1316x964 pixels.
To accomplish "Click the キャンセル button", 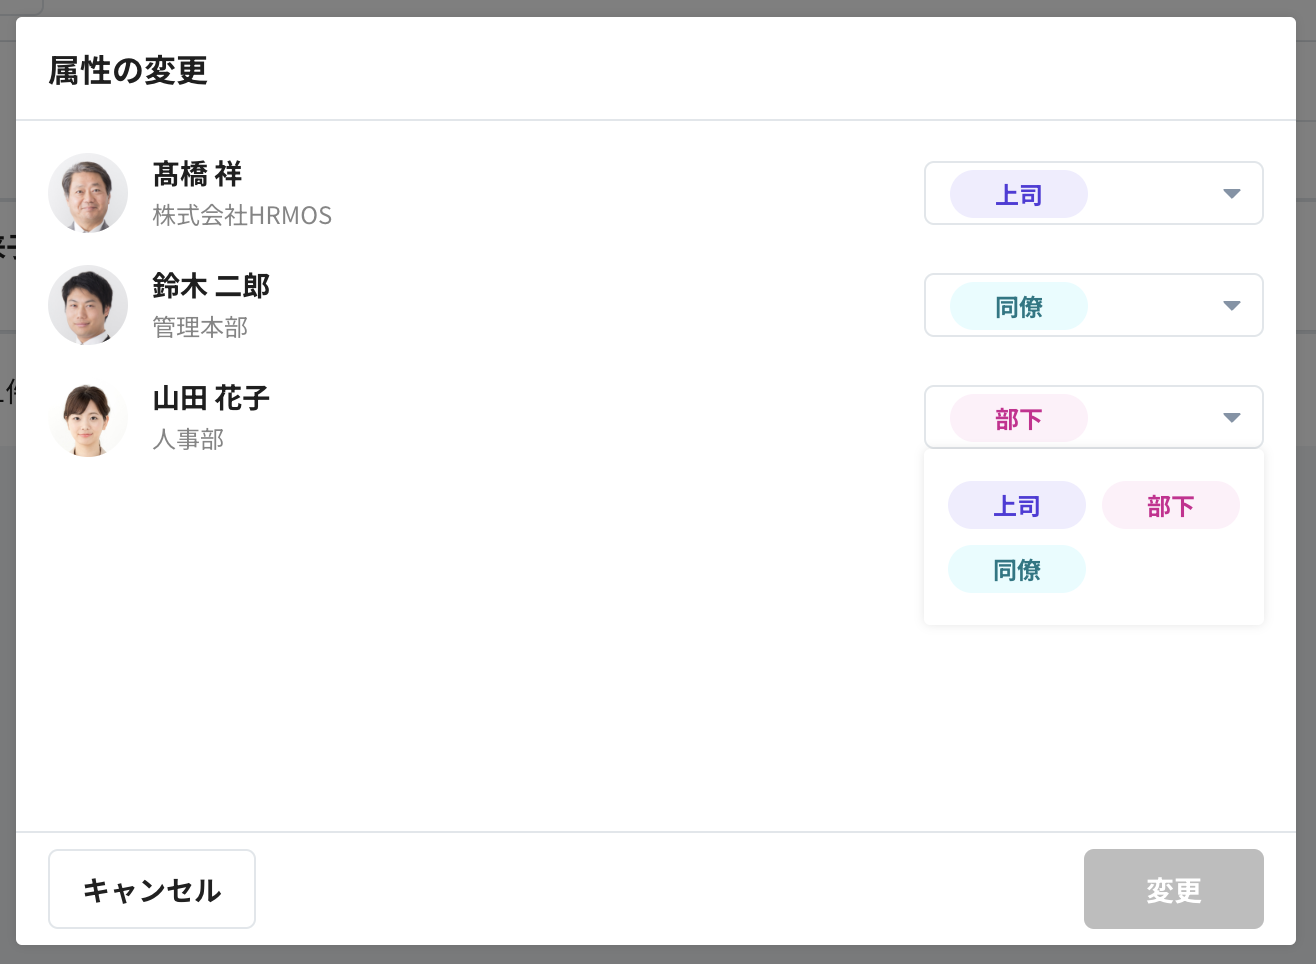I will click(151, 888).
